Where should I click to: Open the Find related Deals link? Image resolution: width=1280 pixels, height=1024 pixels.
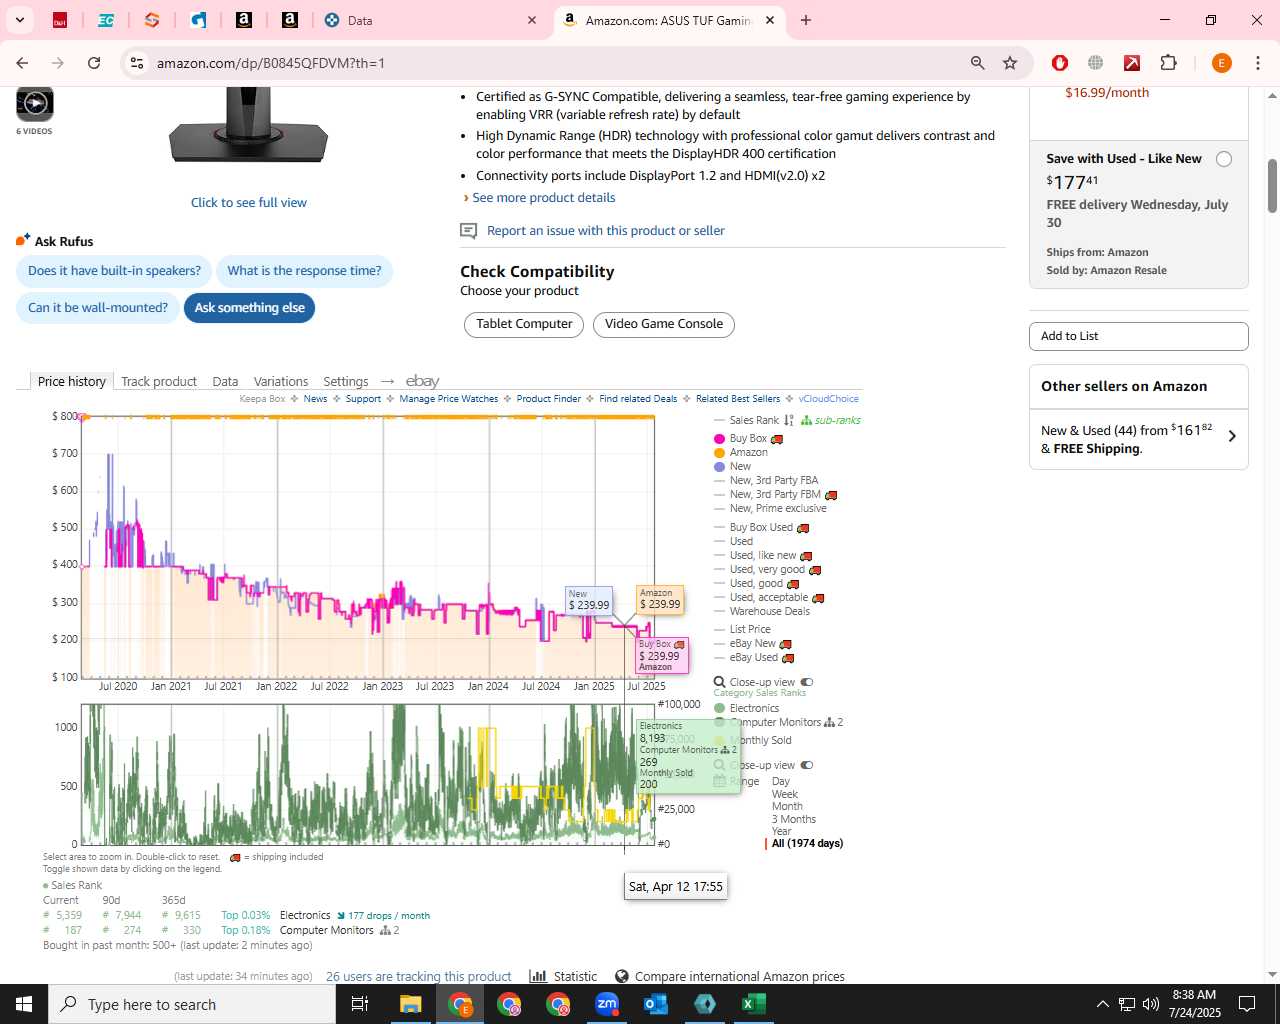point(638,399)
